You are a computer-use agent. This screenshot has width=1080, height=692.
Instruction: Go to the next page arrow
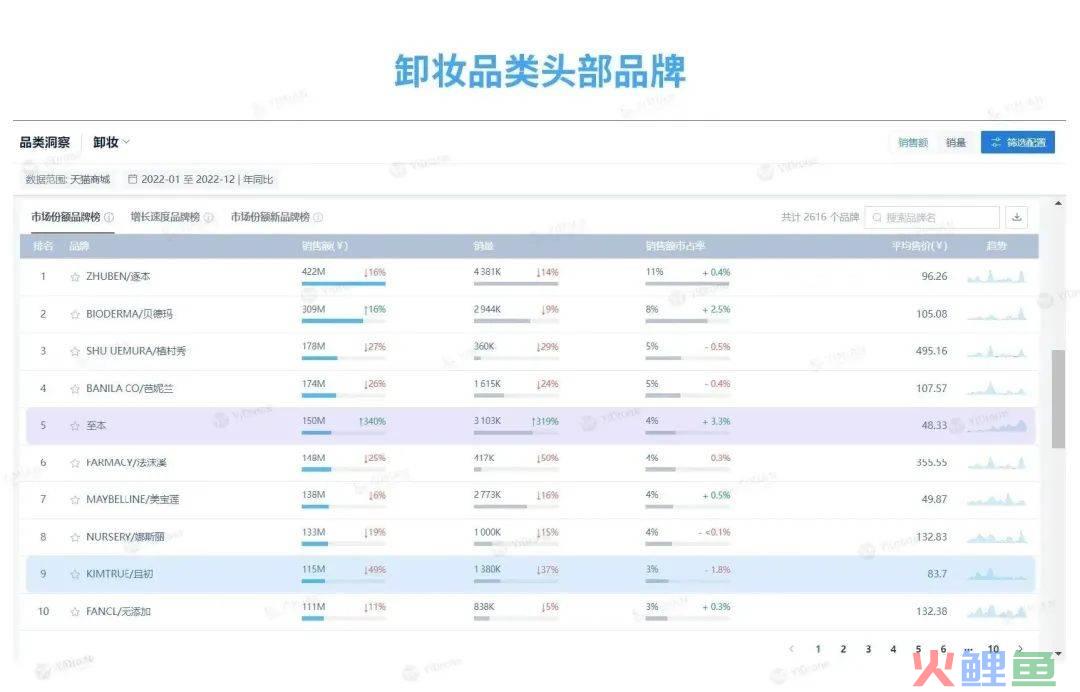coord(1019,649)
